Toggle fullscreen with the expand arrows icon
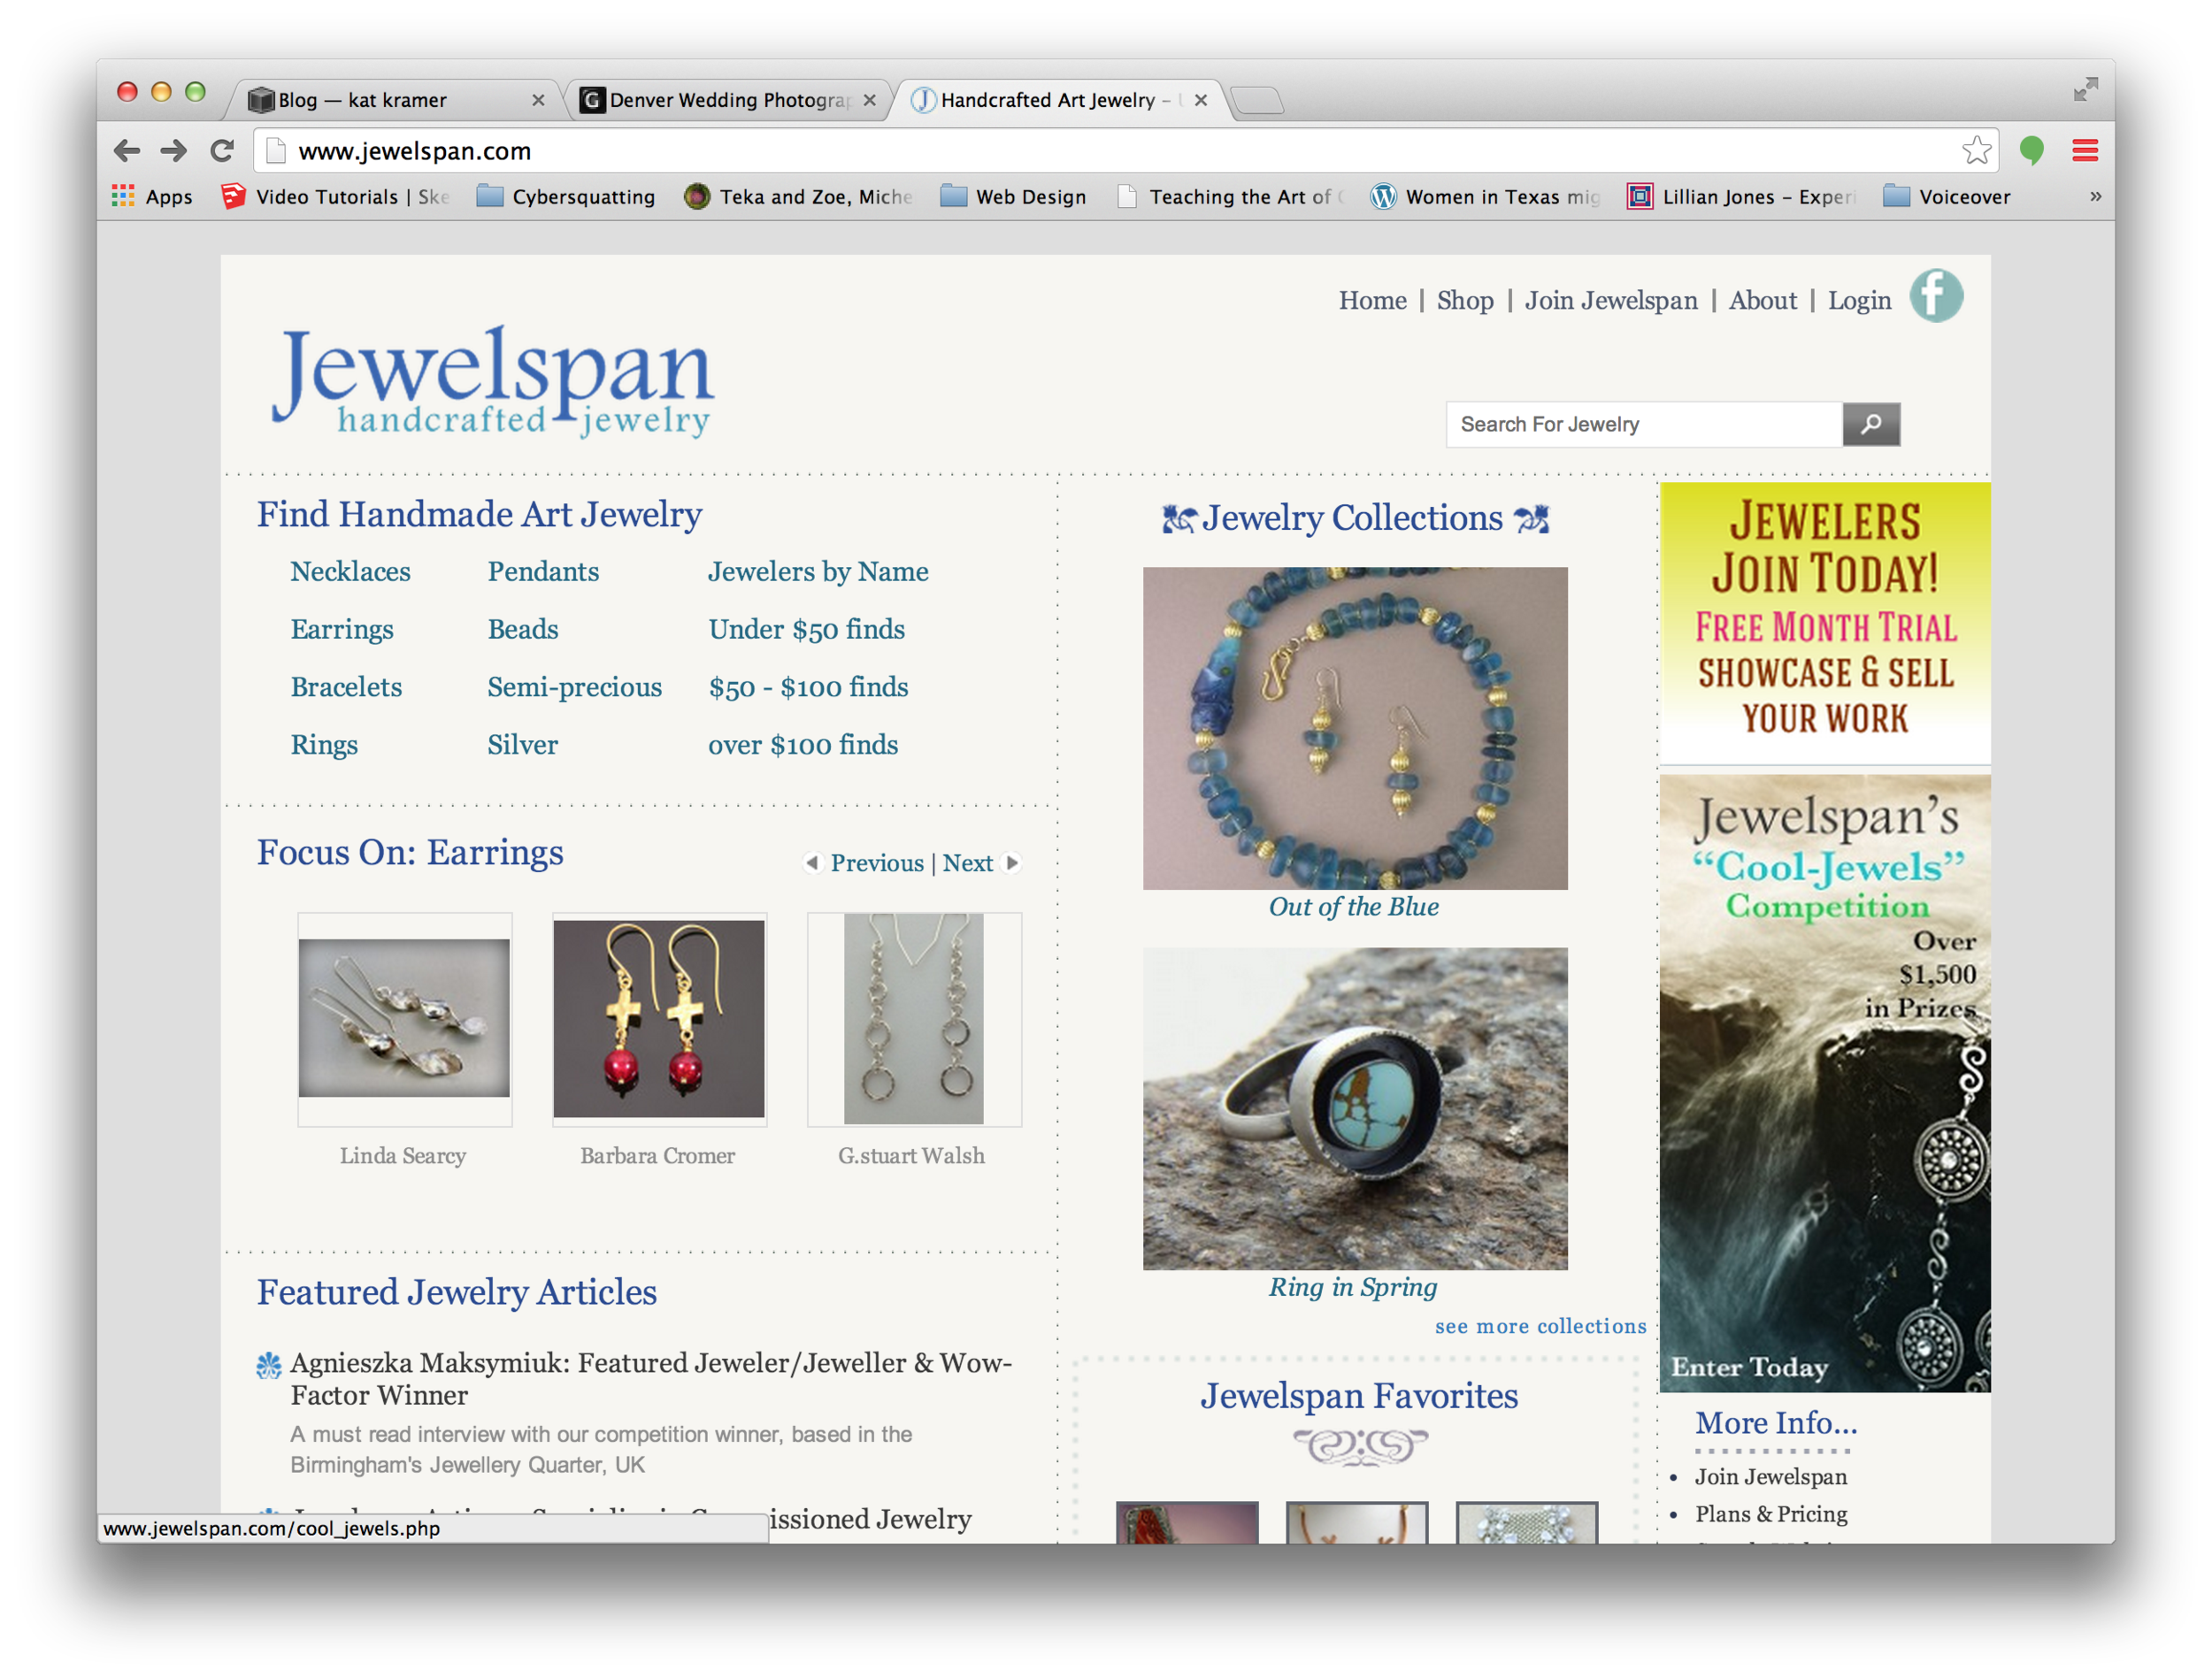Viewport: 2212px width, 1678px height. (x=2085, y=90)
